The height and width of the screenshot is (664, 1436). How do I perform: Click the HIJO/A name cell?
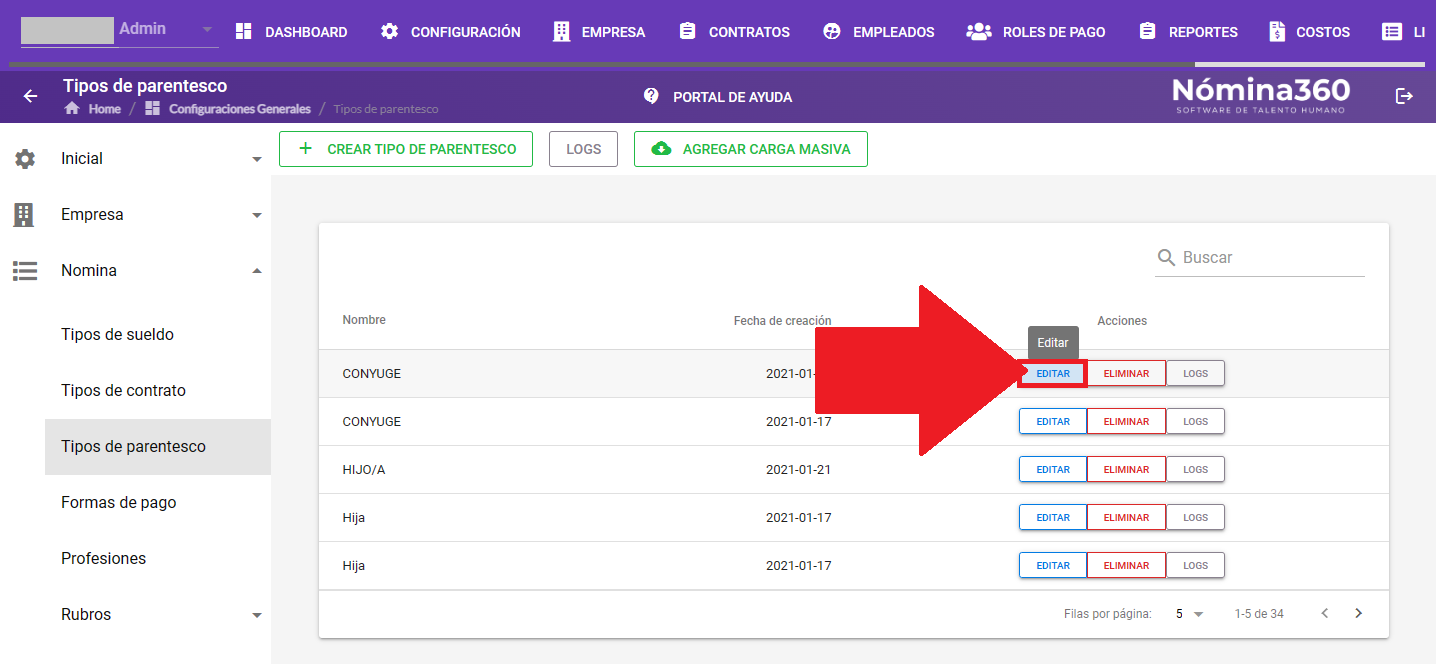coord(364,470)
